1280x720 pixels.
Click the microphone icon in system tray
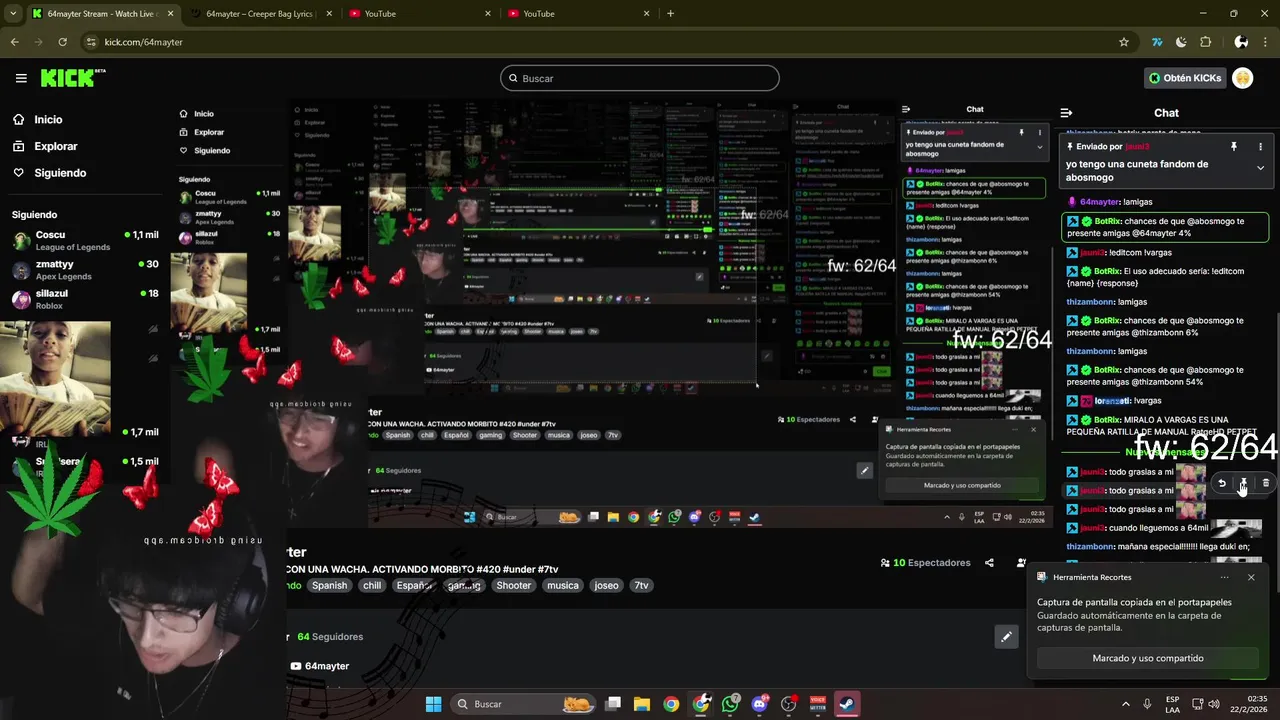1147,704
